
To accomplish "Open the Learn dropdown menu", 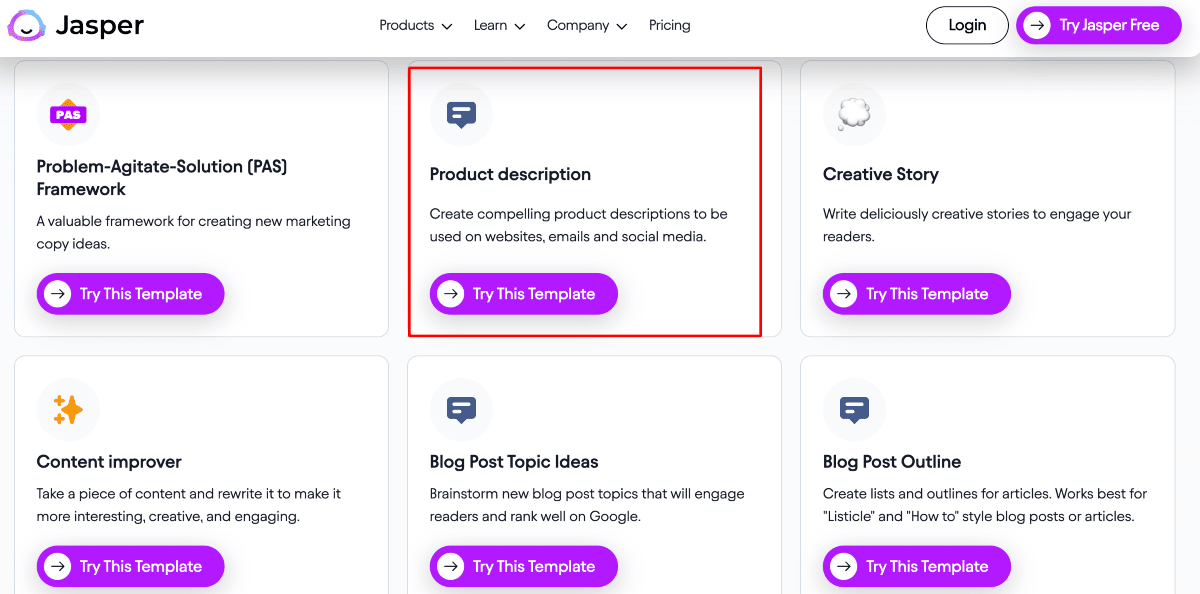I will point(499,26).
